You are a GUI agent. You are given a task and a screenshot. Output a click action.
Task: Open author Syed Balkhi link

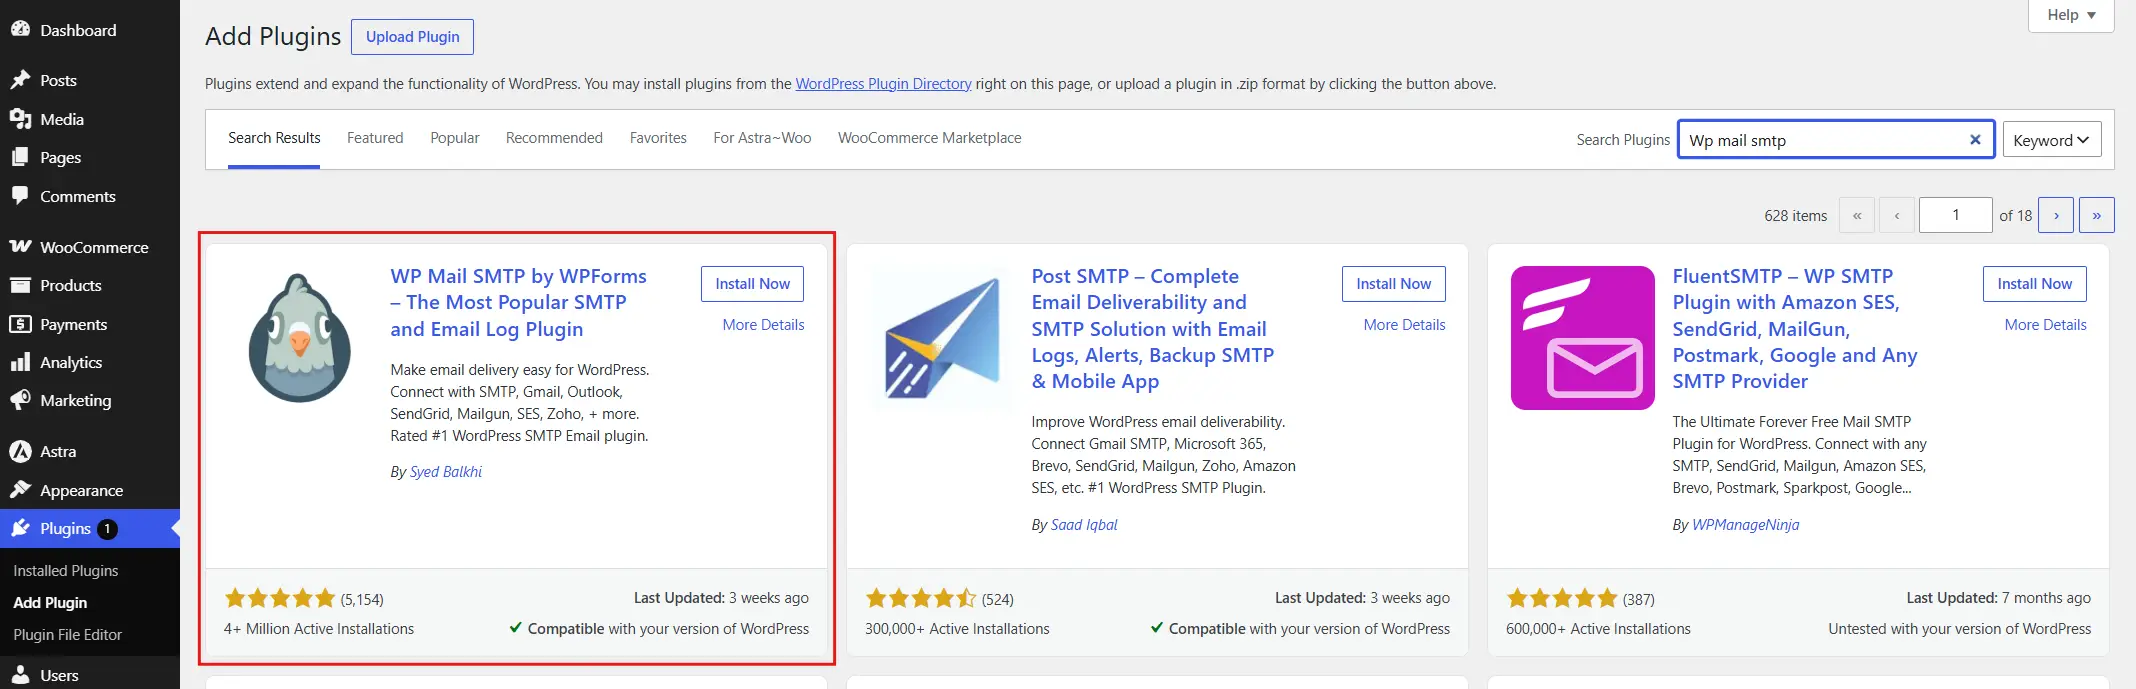pyautogui.click(x=446, y=472)
